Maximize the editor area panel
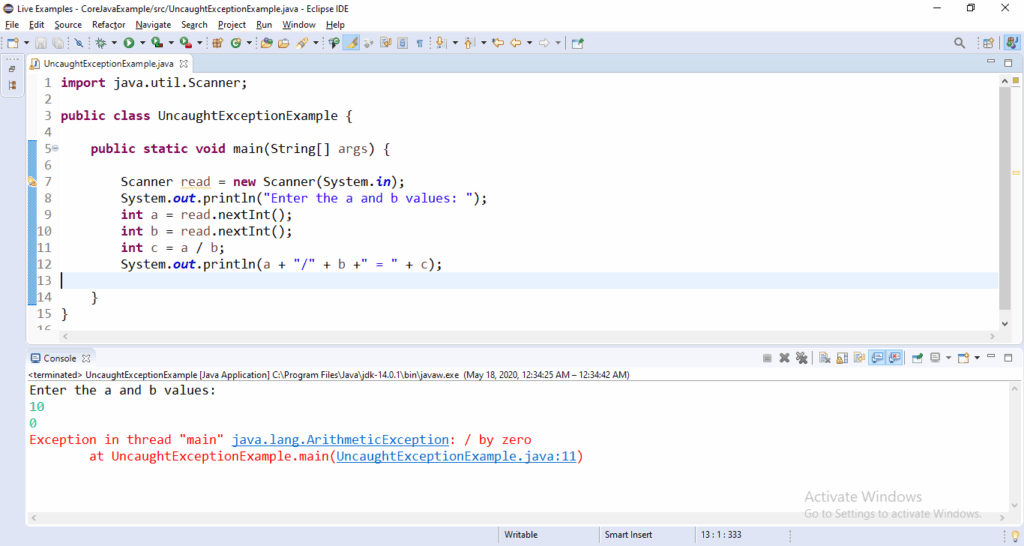This screenshot has width=1024, height=546. click(x=1008, y=63)
